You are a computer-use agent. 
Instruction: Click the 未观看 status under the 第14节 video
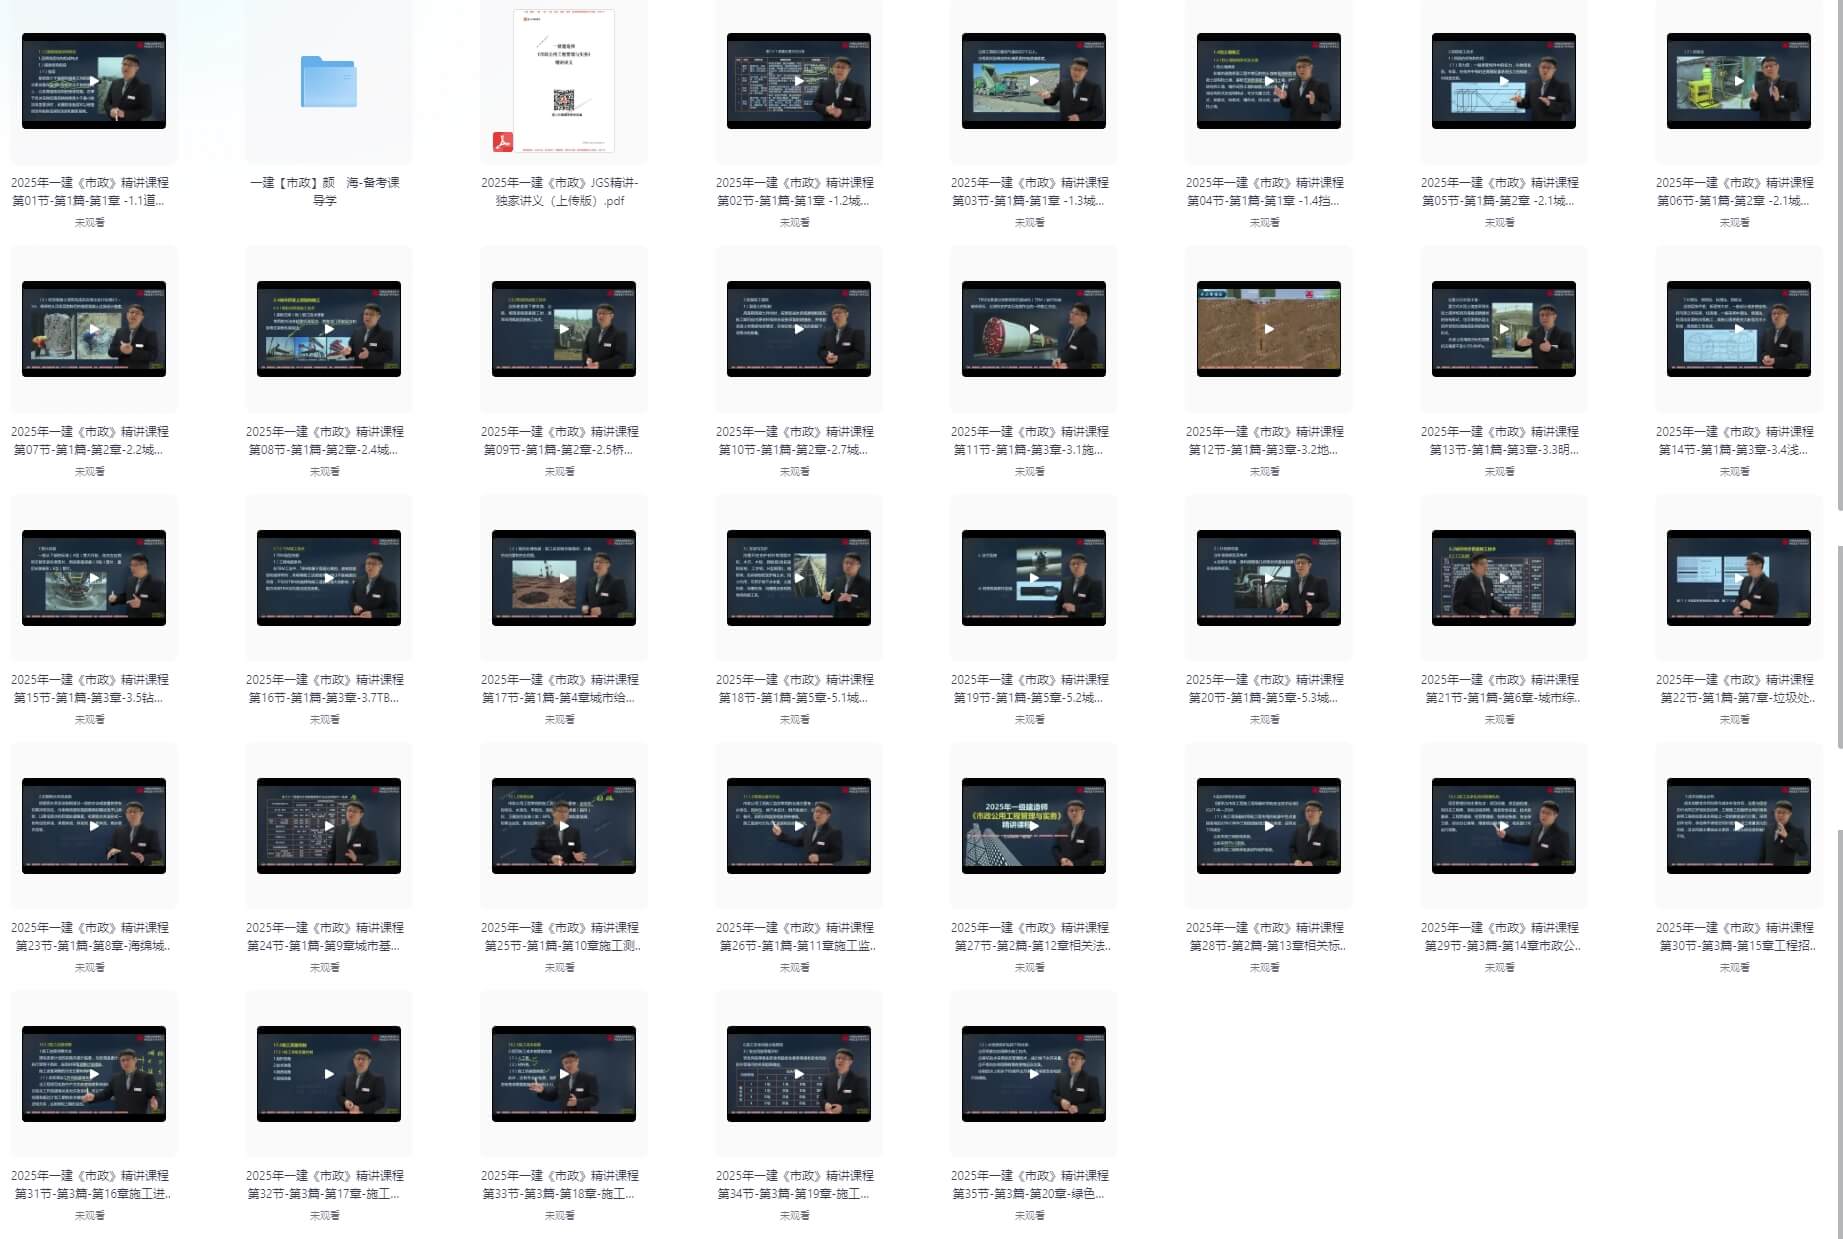click(x=1734, y=471)
